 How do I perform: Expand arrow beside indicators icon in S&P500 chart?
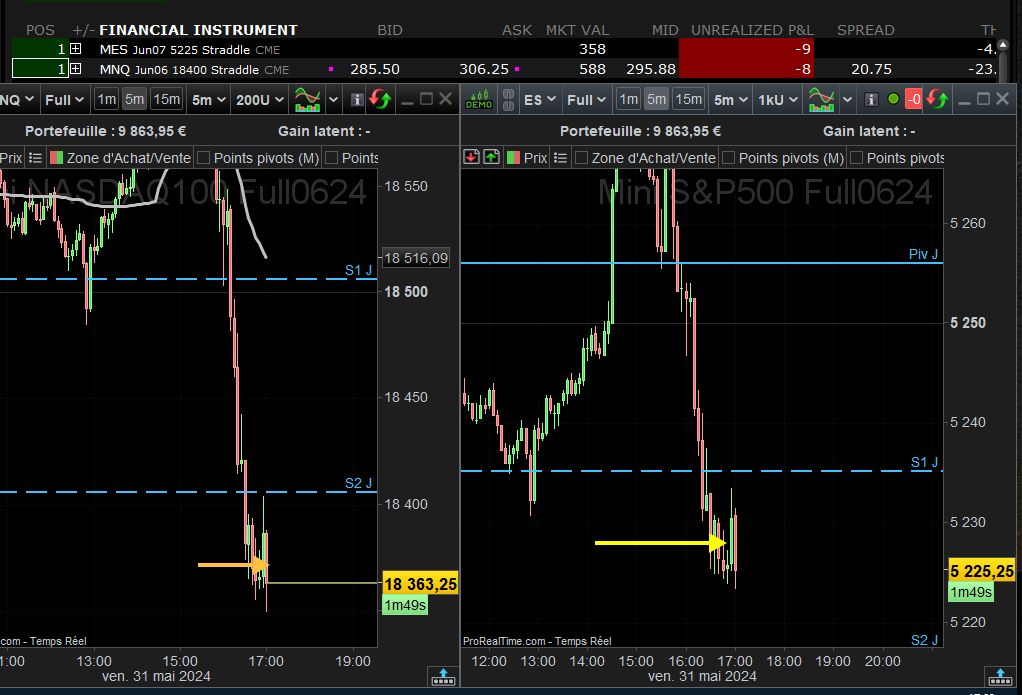(847, 100)
